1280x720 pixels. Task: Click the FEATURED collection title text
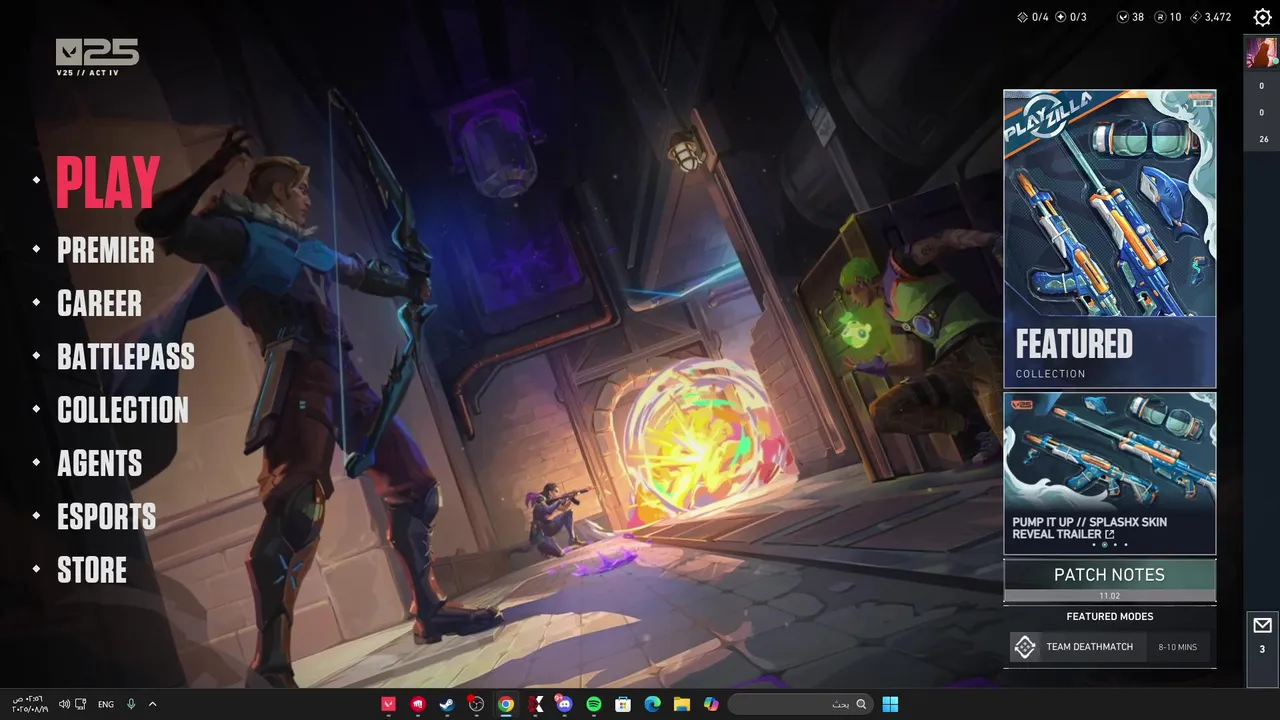coord(1074,344)
